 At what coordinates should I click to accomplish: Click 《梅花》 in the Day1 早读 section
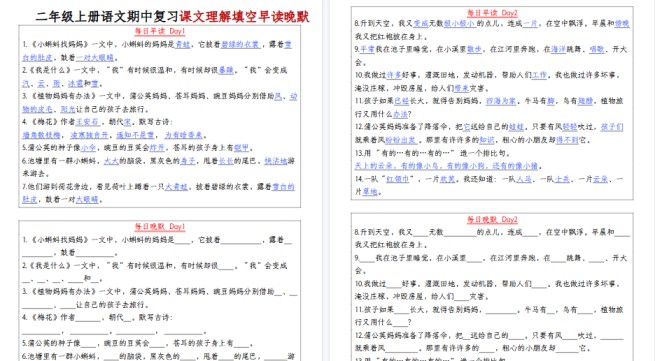44,122
